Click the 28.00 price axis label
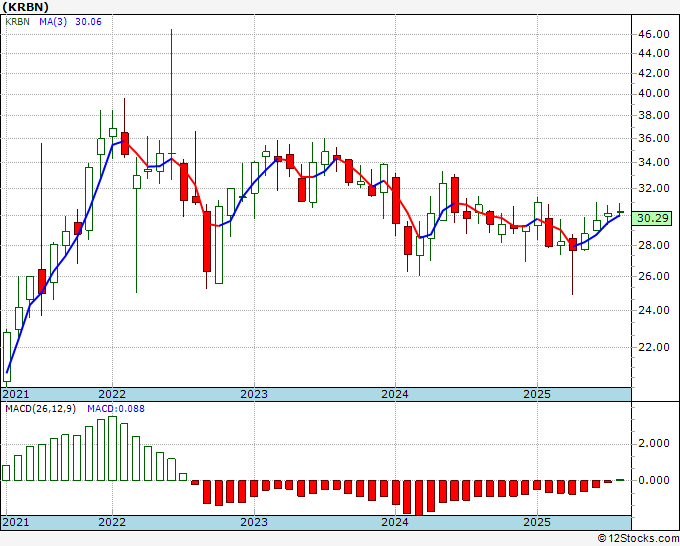 (654, 245)
